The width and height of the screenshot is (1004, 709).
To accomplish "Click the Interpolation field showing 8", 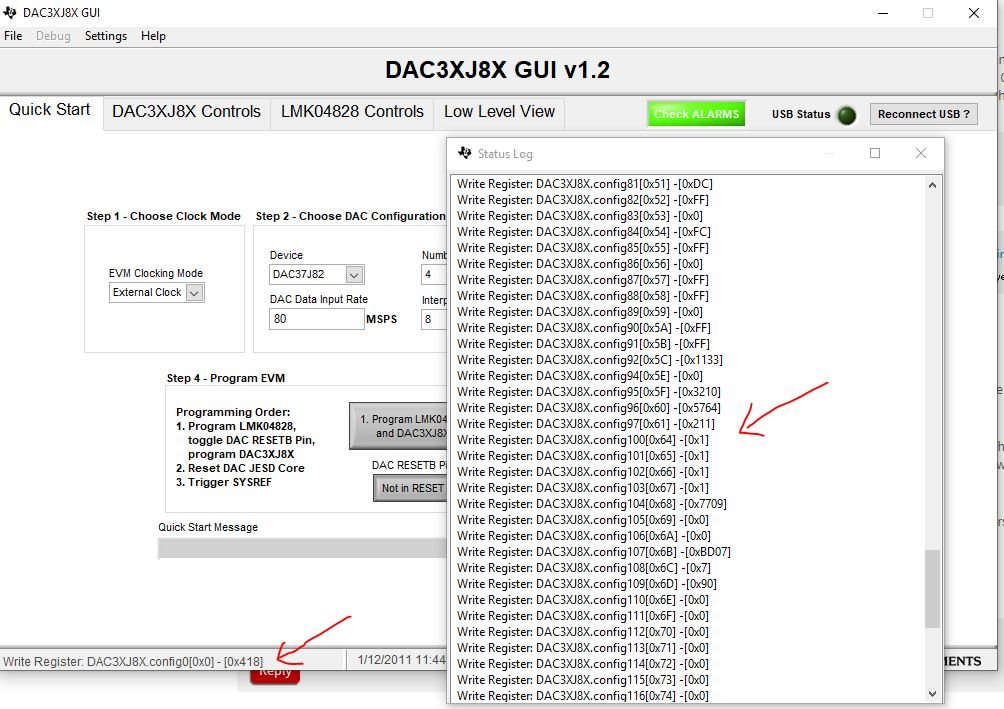I will 433,319.
